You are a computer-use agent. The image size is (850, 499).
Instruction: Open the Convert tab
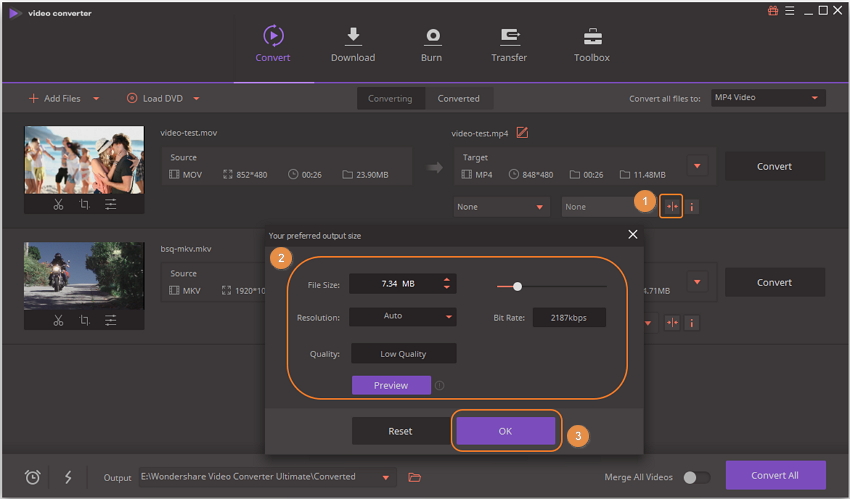point(273,44)
